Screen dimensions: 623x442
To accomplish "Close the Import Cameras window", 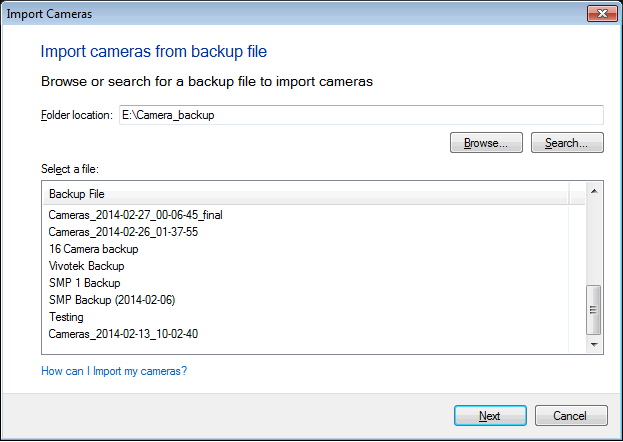I will (x=600, y=15).
